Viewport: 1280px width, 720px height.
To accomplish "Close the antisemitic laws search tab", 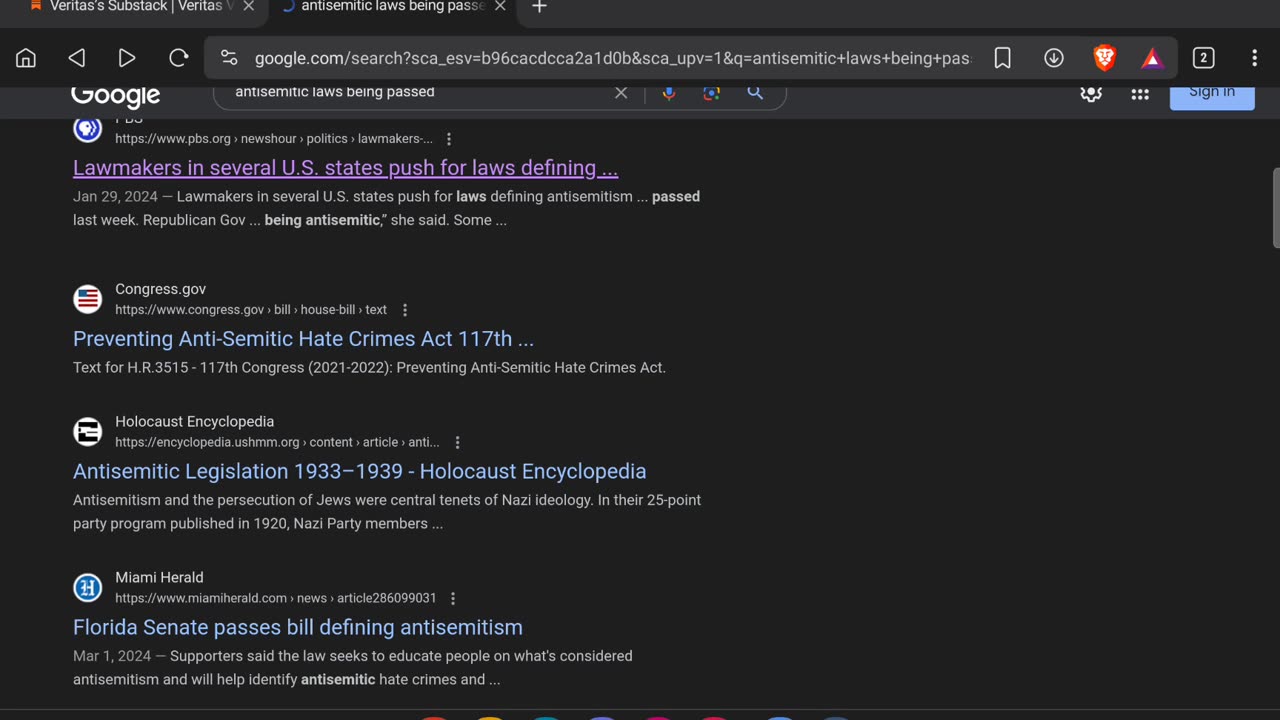I will click(500, 7).
